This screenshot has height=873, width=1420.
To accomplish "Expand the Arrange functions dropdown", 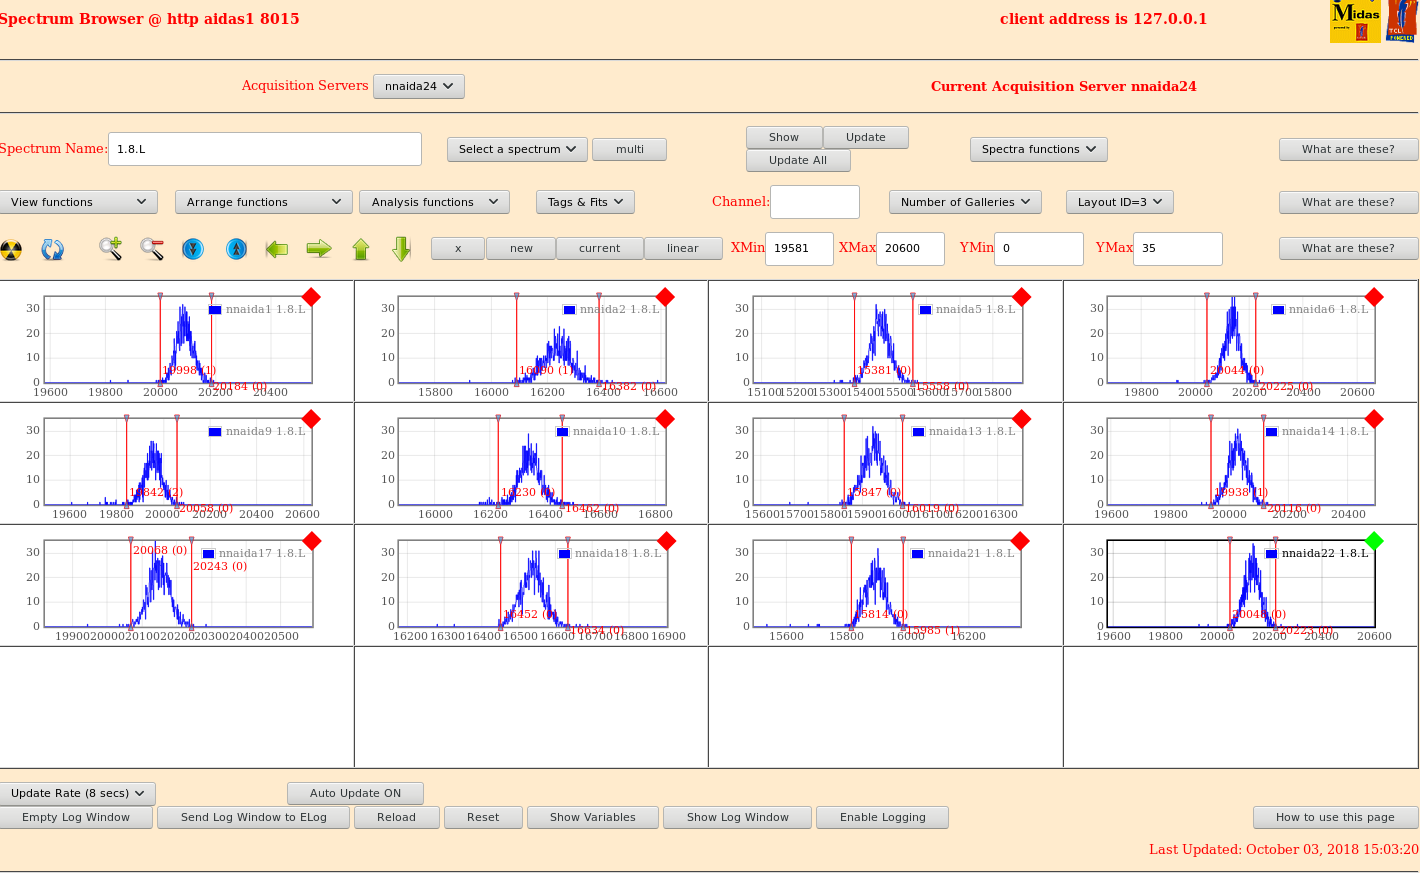I will coord(264,202).
